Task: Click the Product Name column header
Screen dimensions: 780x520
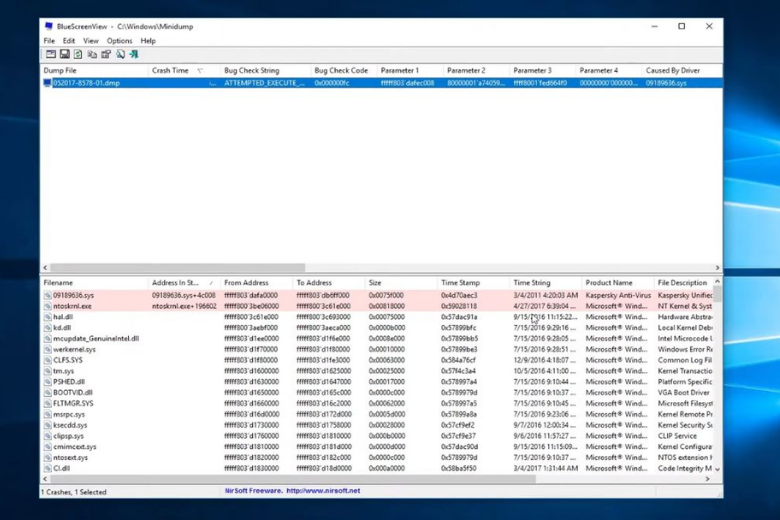Action: (x=617, y=283)
